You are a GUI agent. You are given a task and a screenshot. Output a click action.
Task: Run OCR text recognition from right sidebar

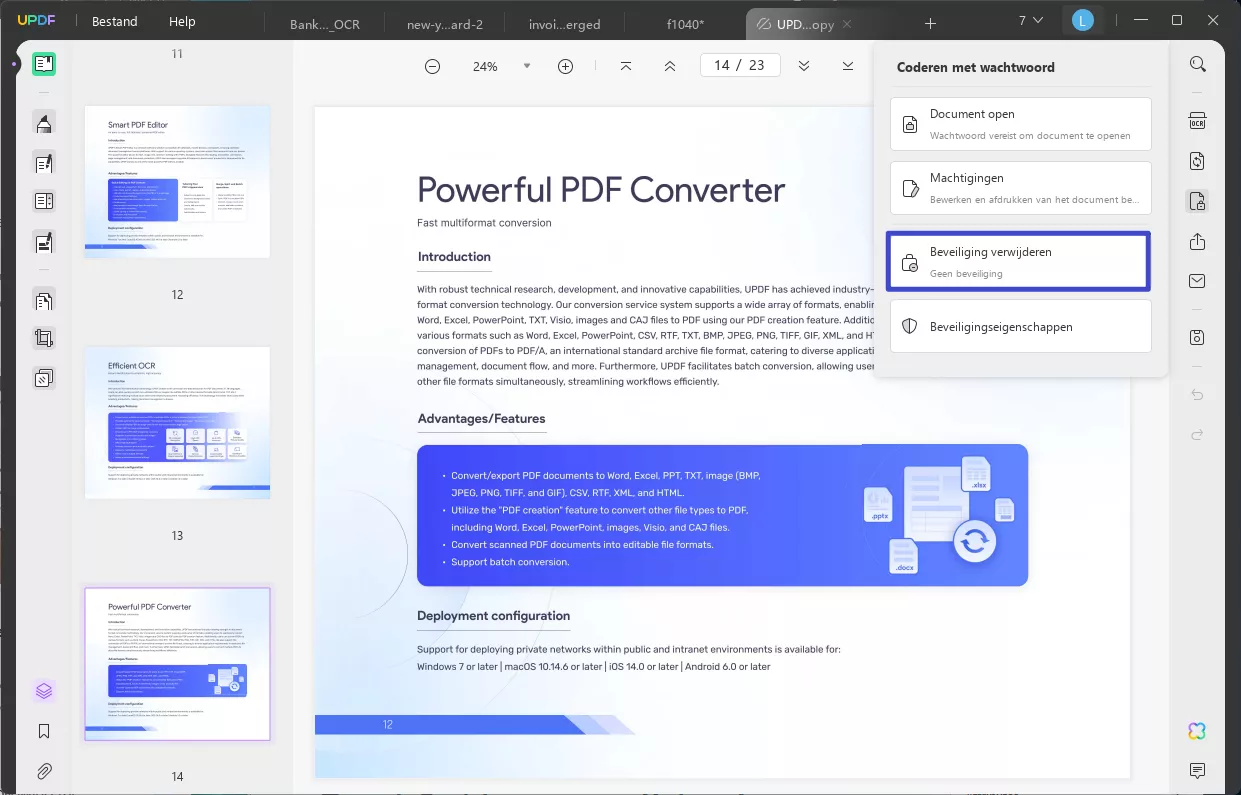point(1197,121)
